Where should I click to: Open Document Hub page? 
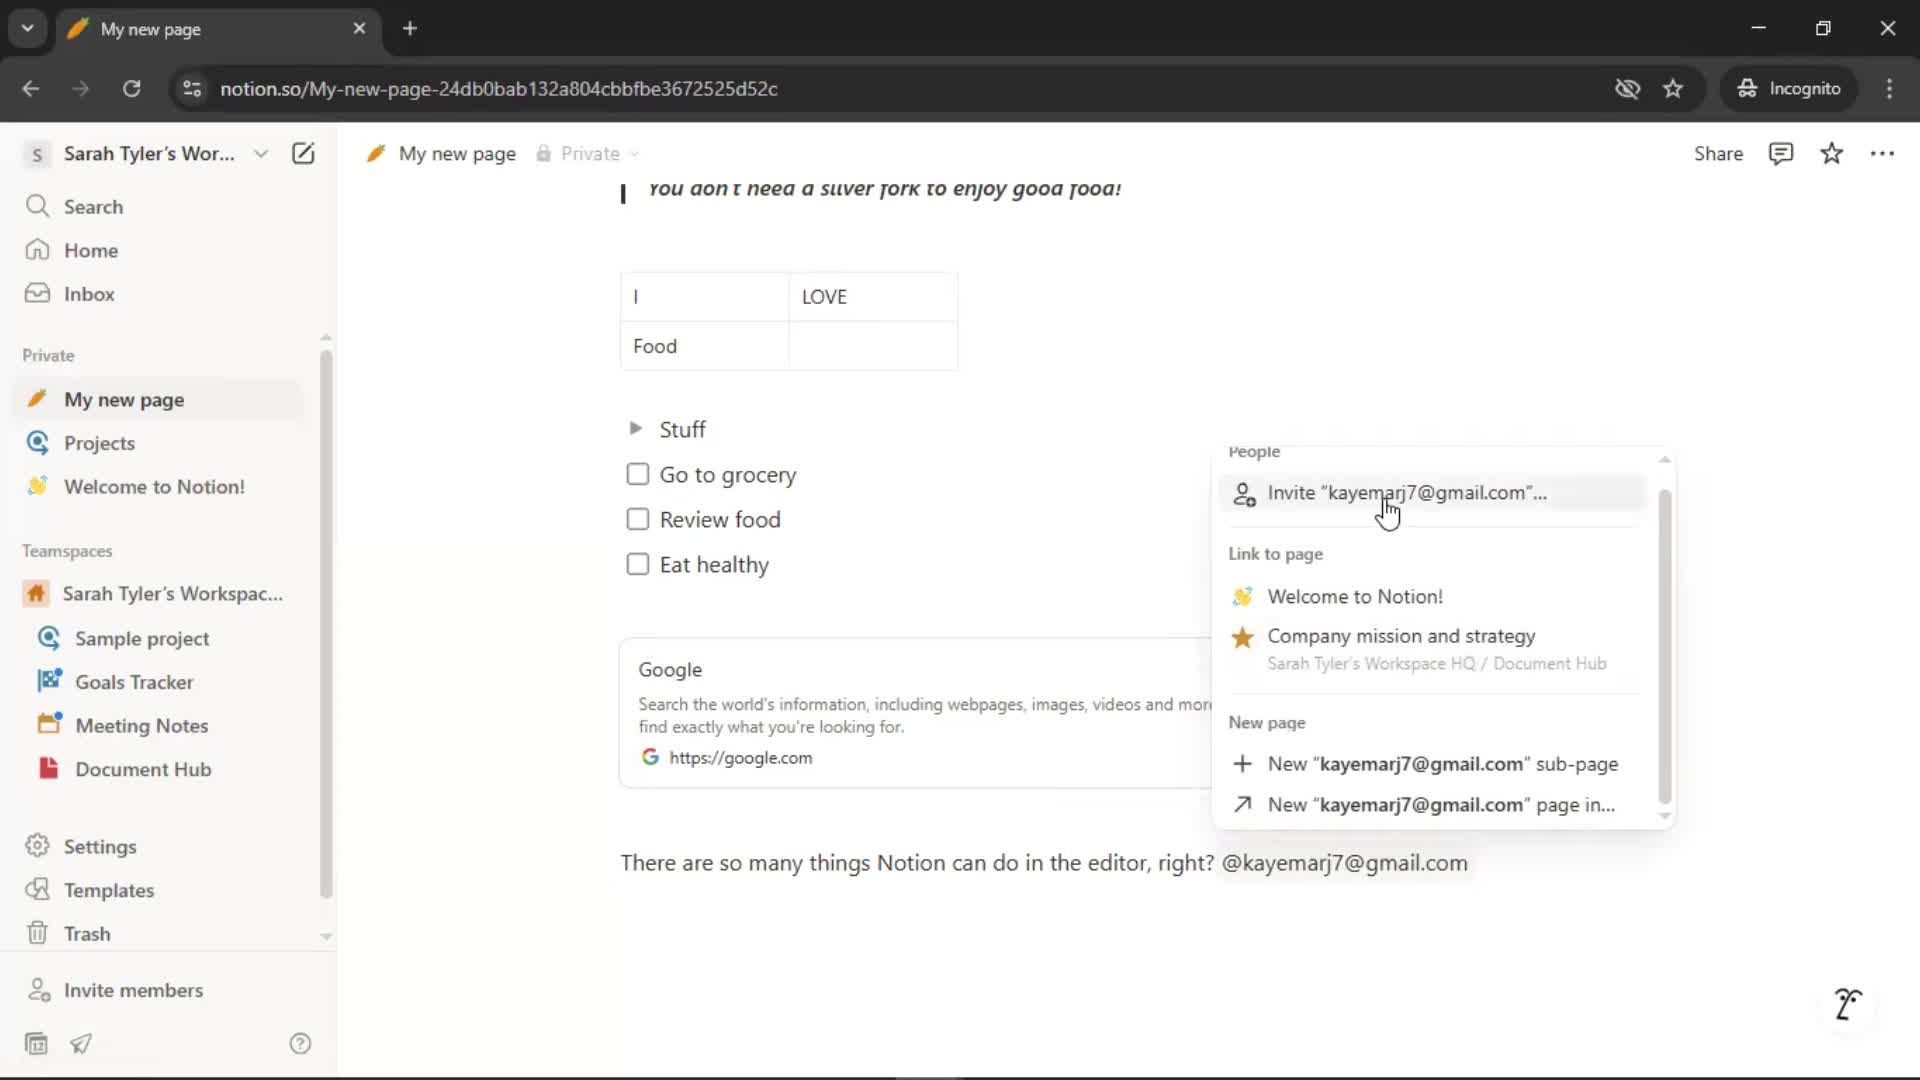point(158,769)
